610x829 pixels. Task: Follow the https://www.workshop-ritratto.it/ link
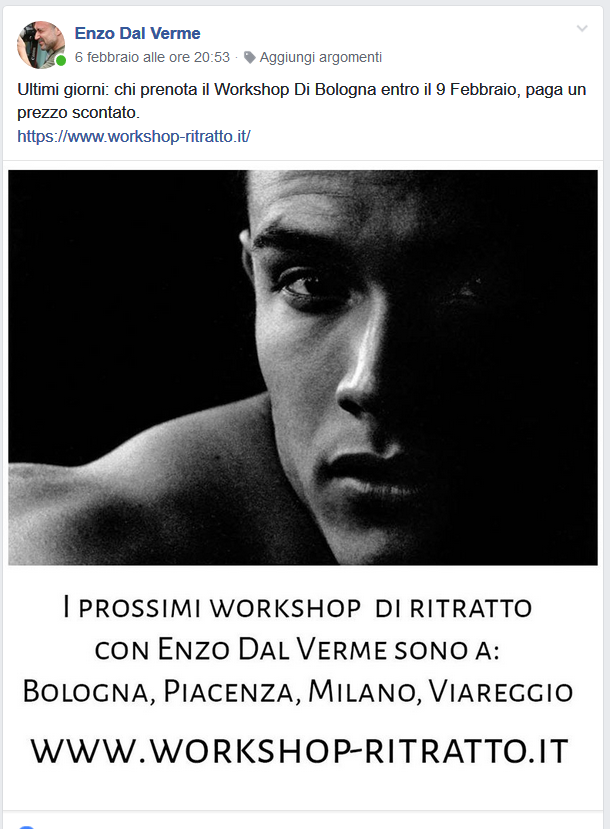pyautogui.click(x=134, y=136)
